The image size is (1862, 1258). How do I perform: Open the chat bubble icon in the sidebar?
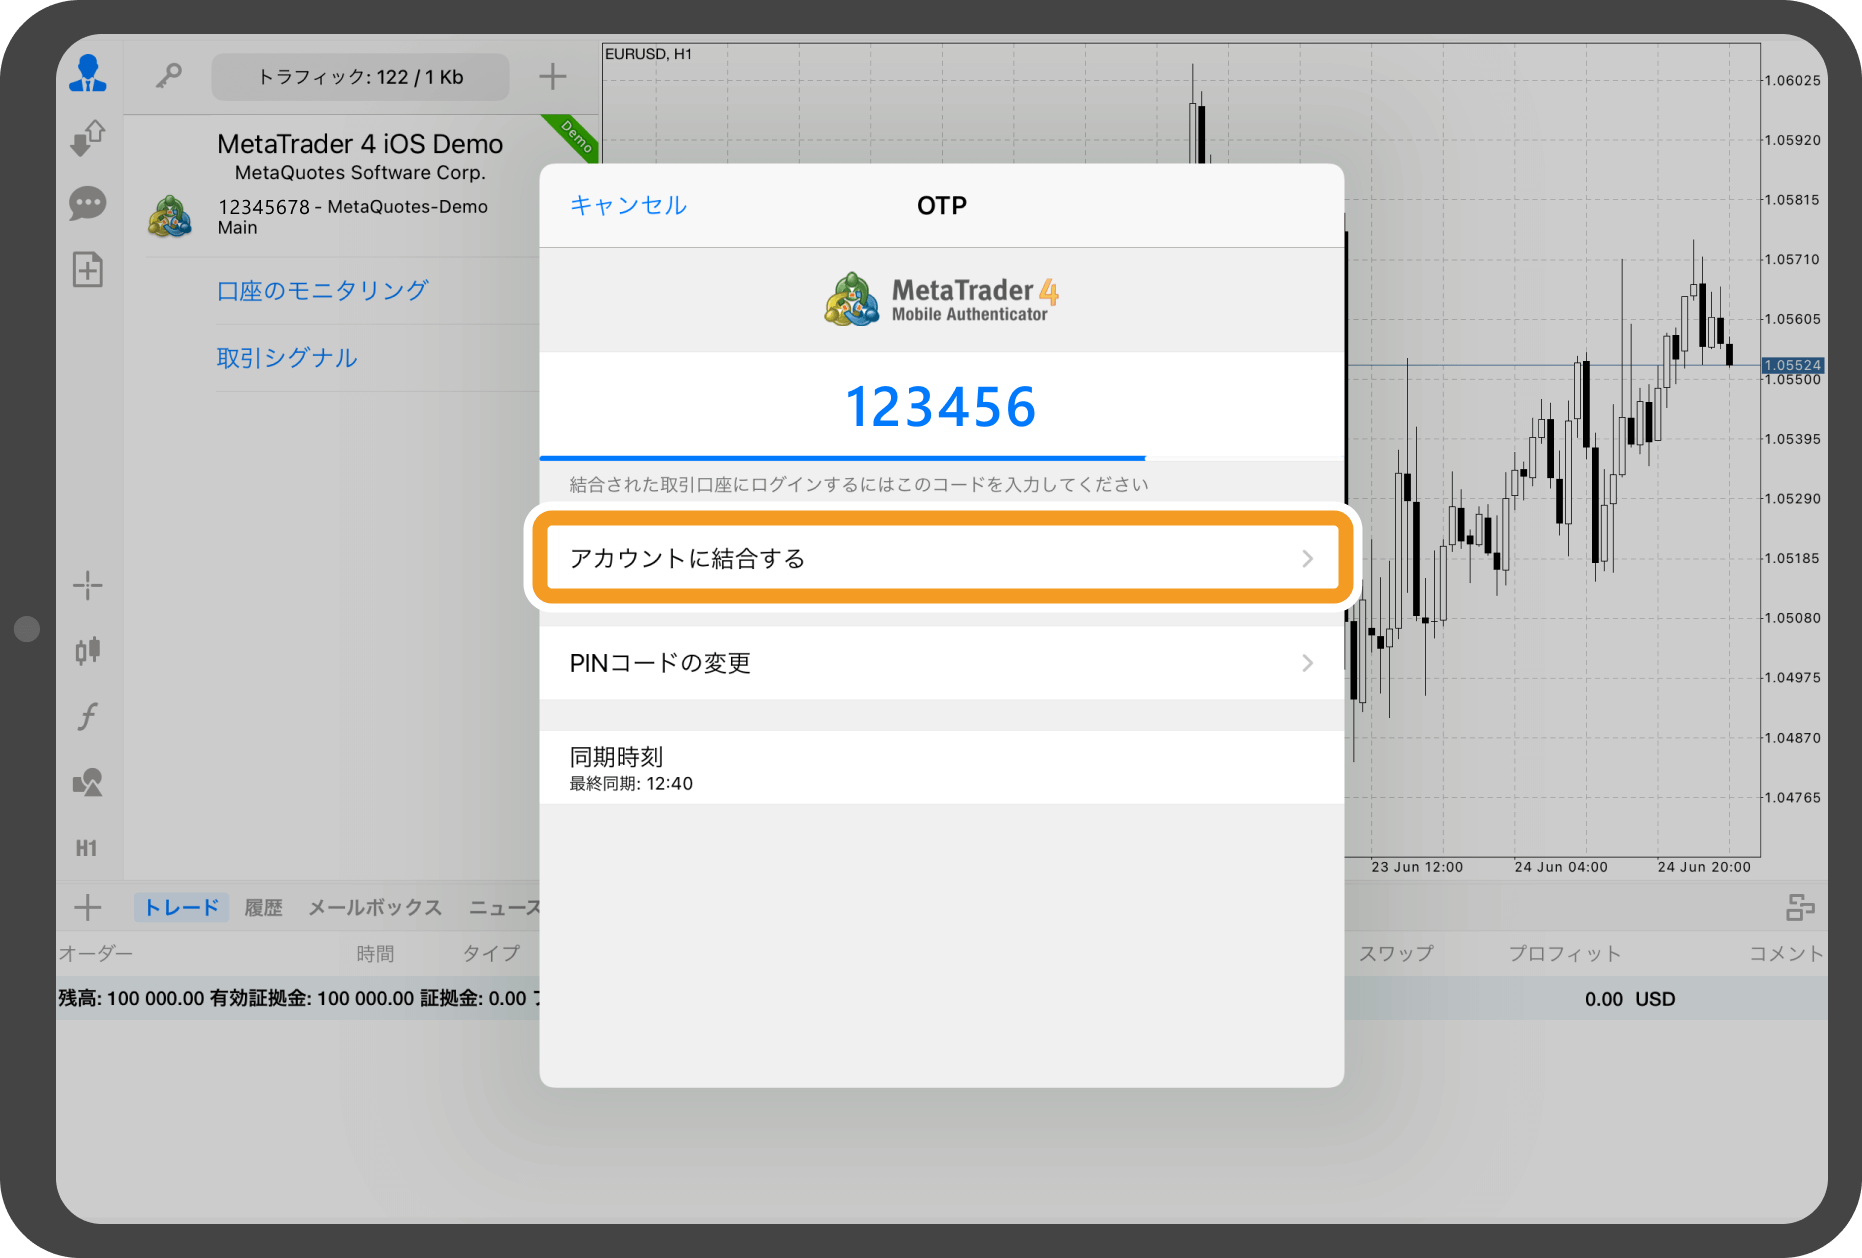click(x=88, y=203)
